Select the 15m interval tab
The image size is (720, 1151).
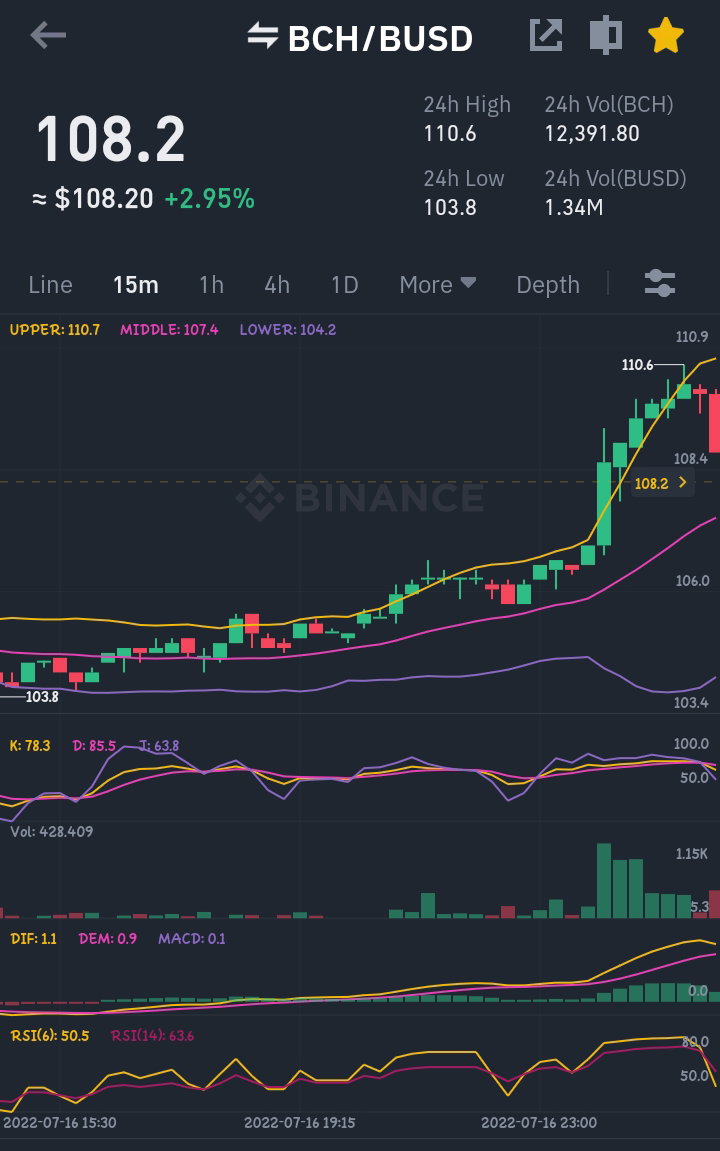tap(136, 284)
